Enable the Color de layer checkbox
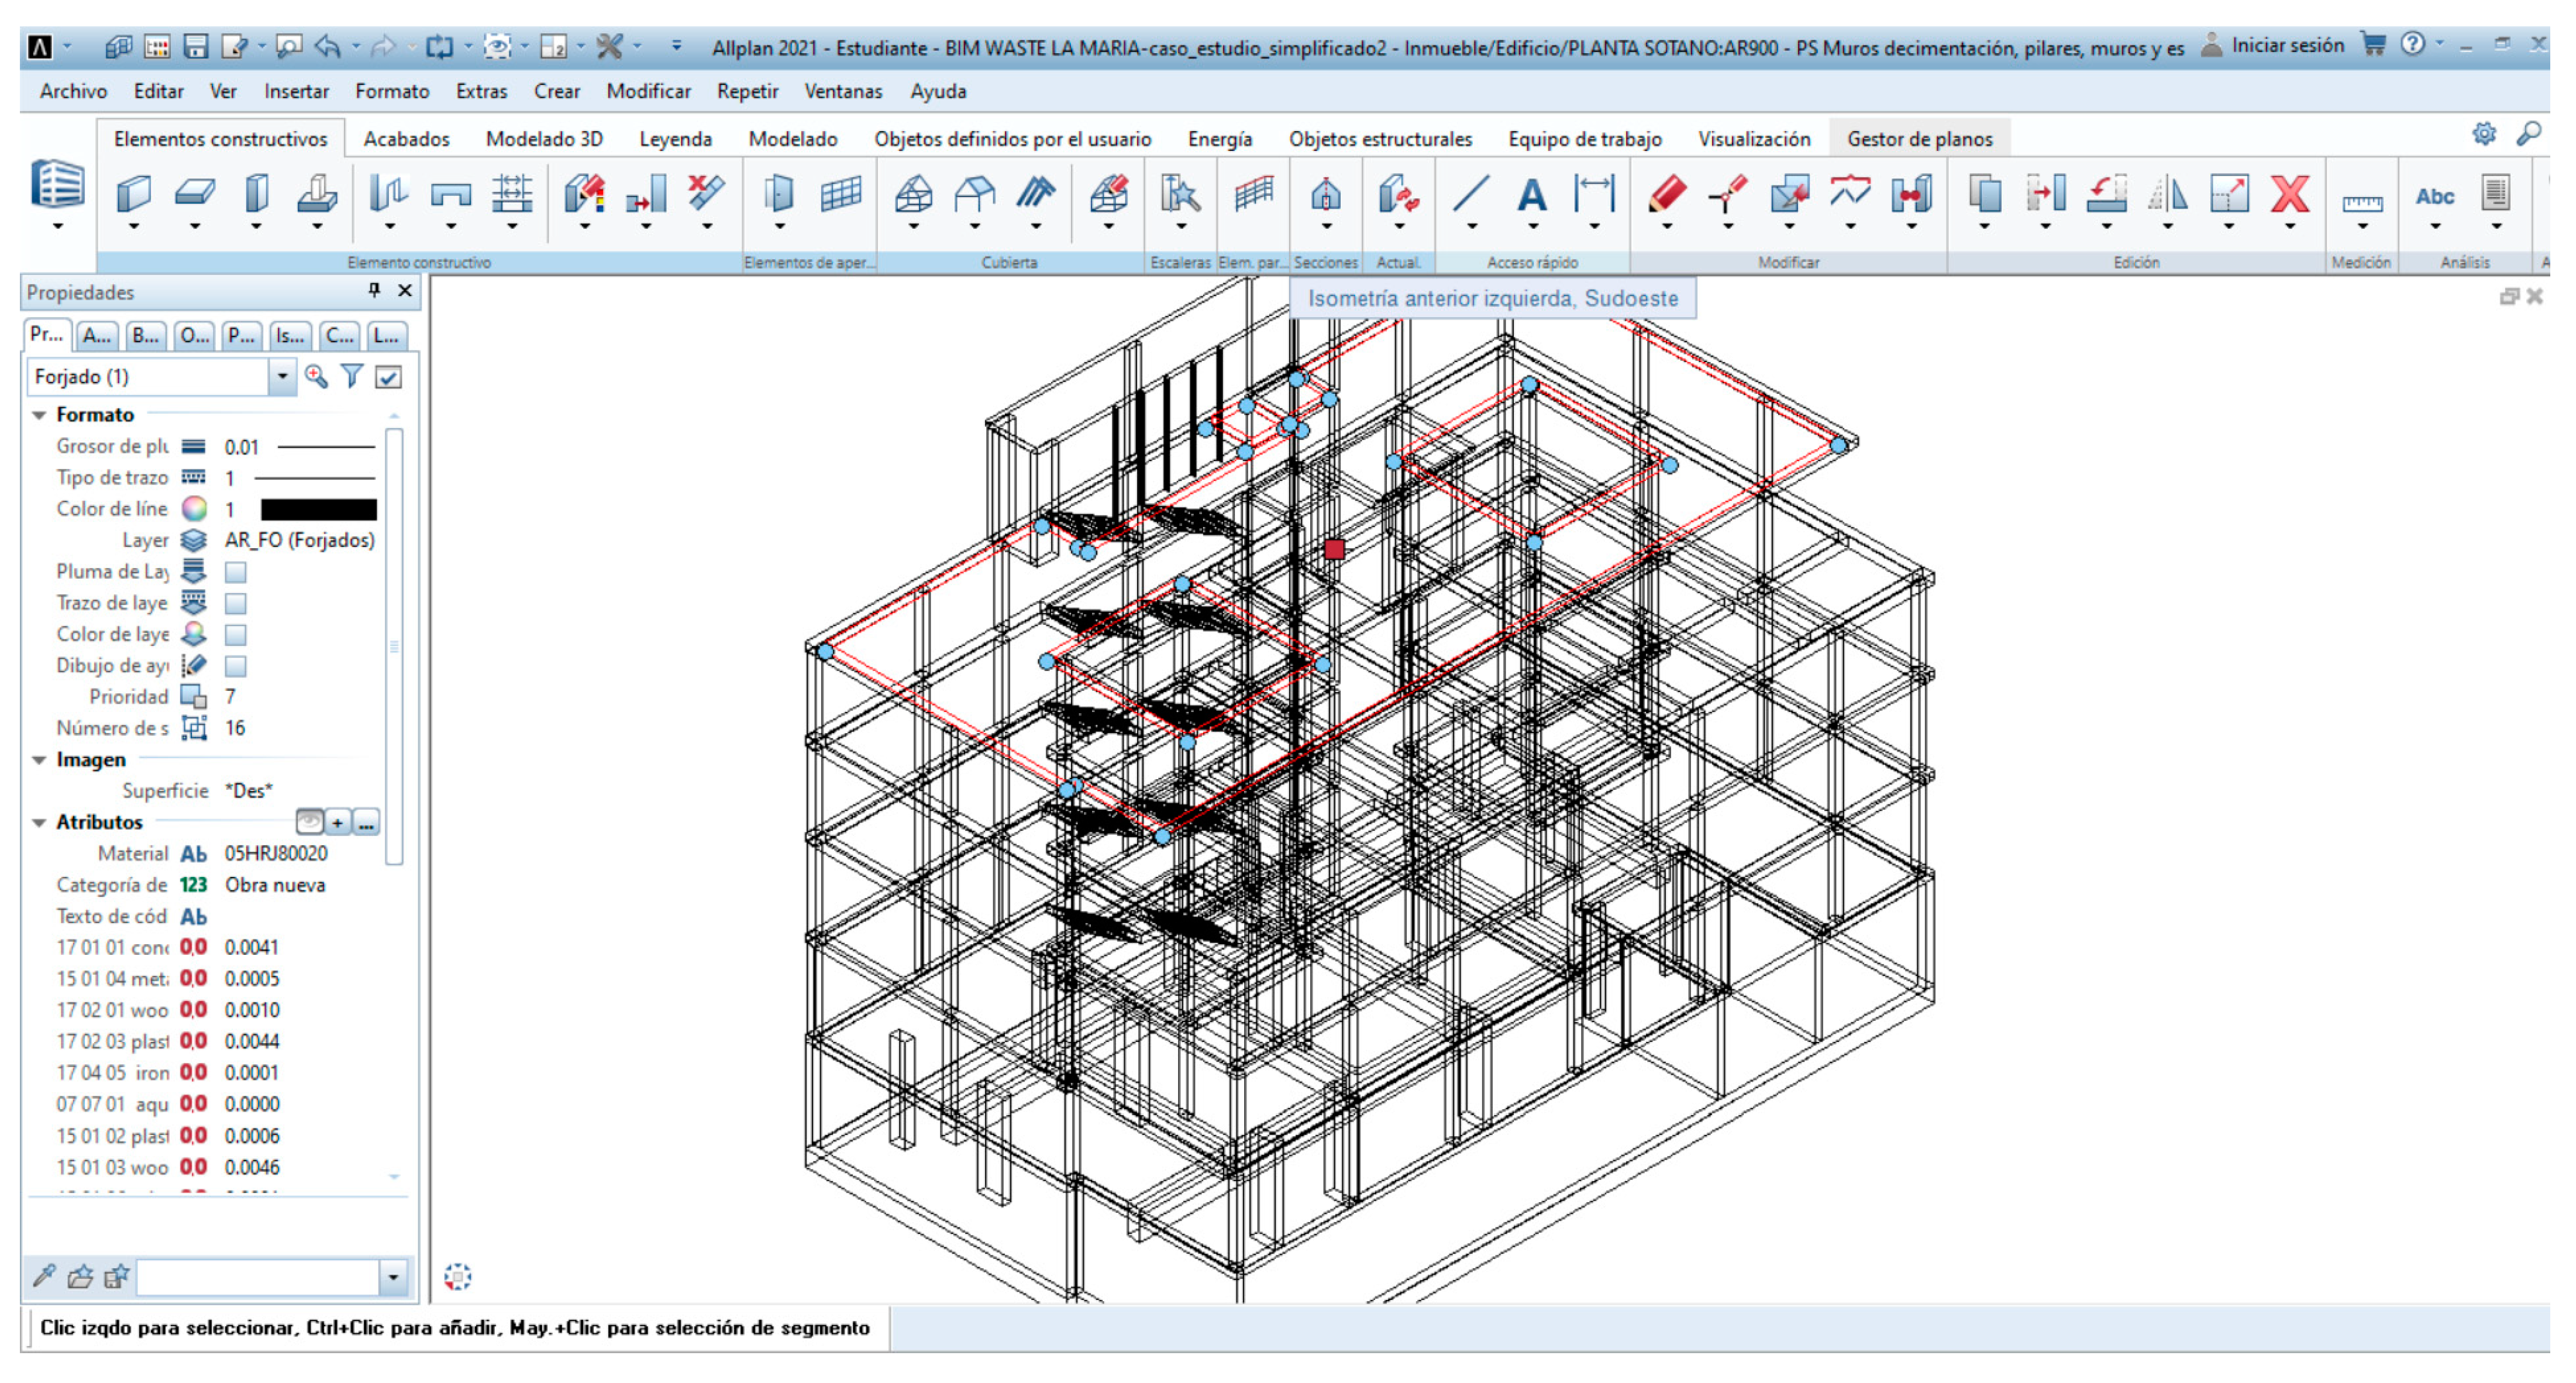2576x1383 pixels. click(236, 634)
